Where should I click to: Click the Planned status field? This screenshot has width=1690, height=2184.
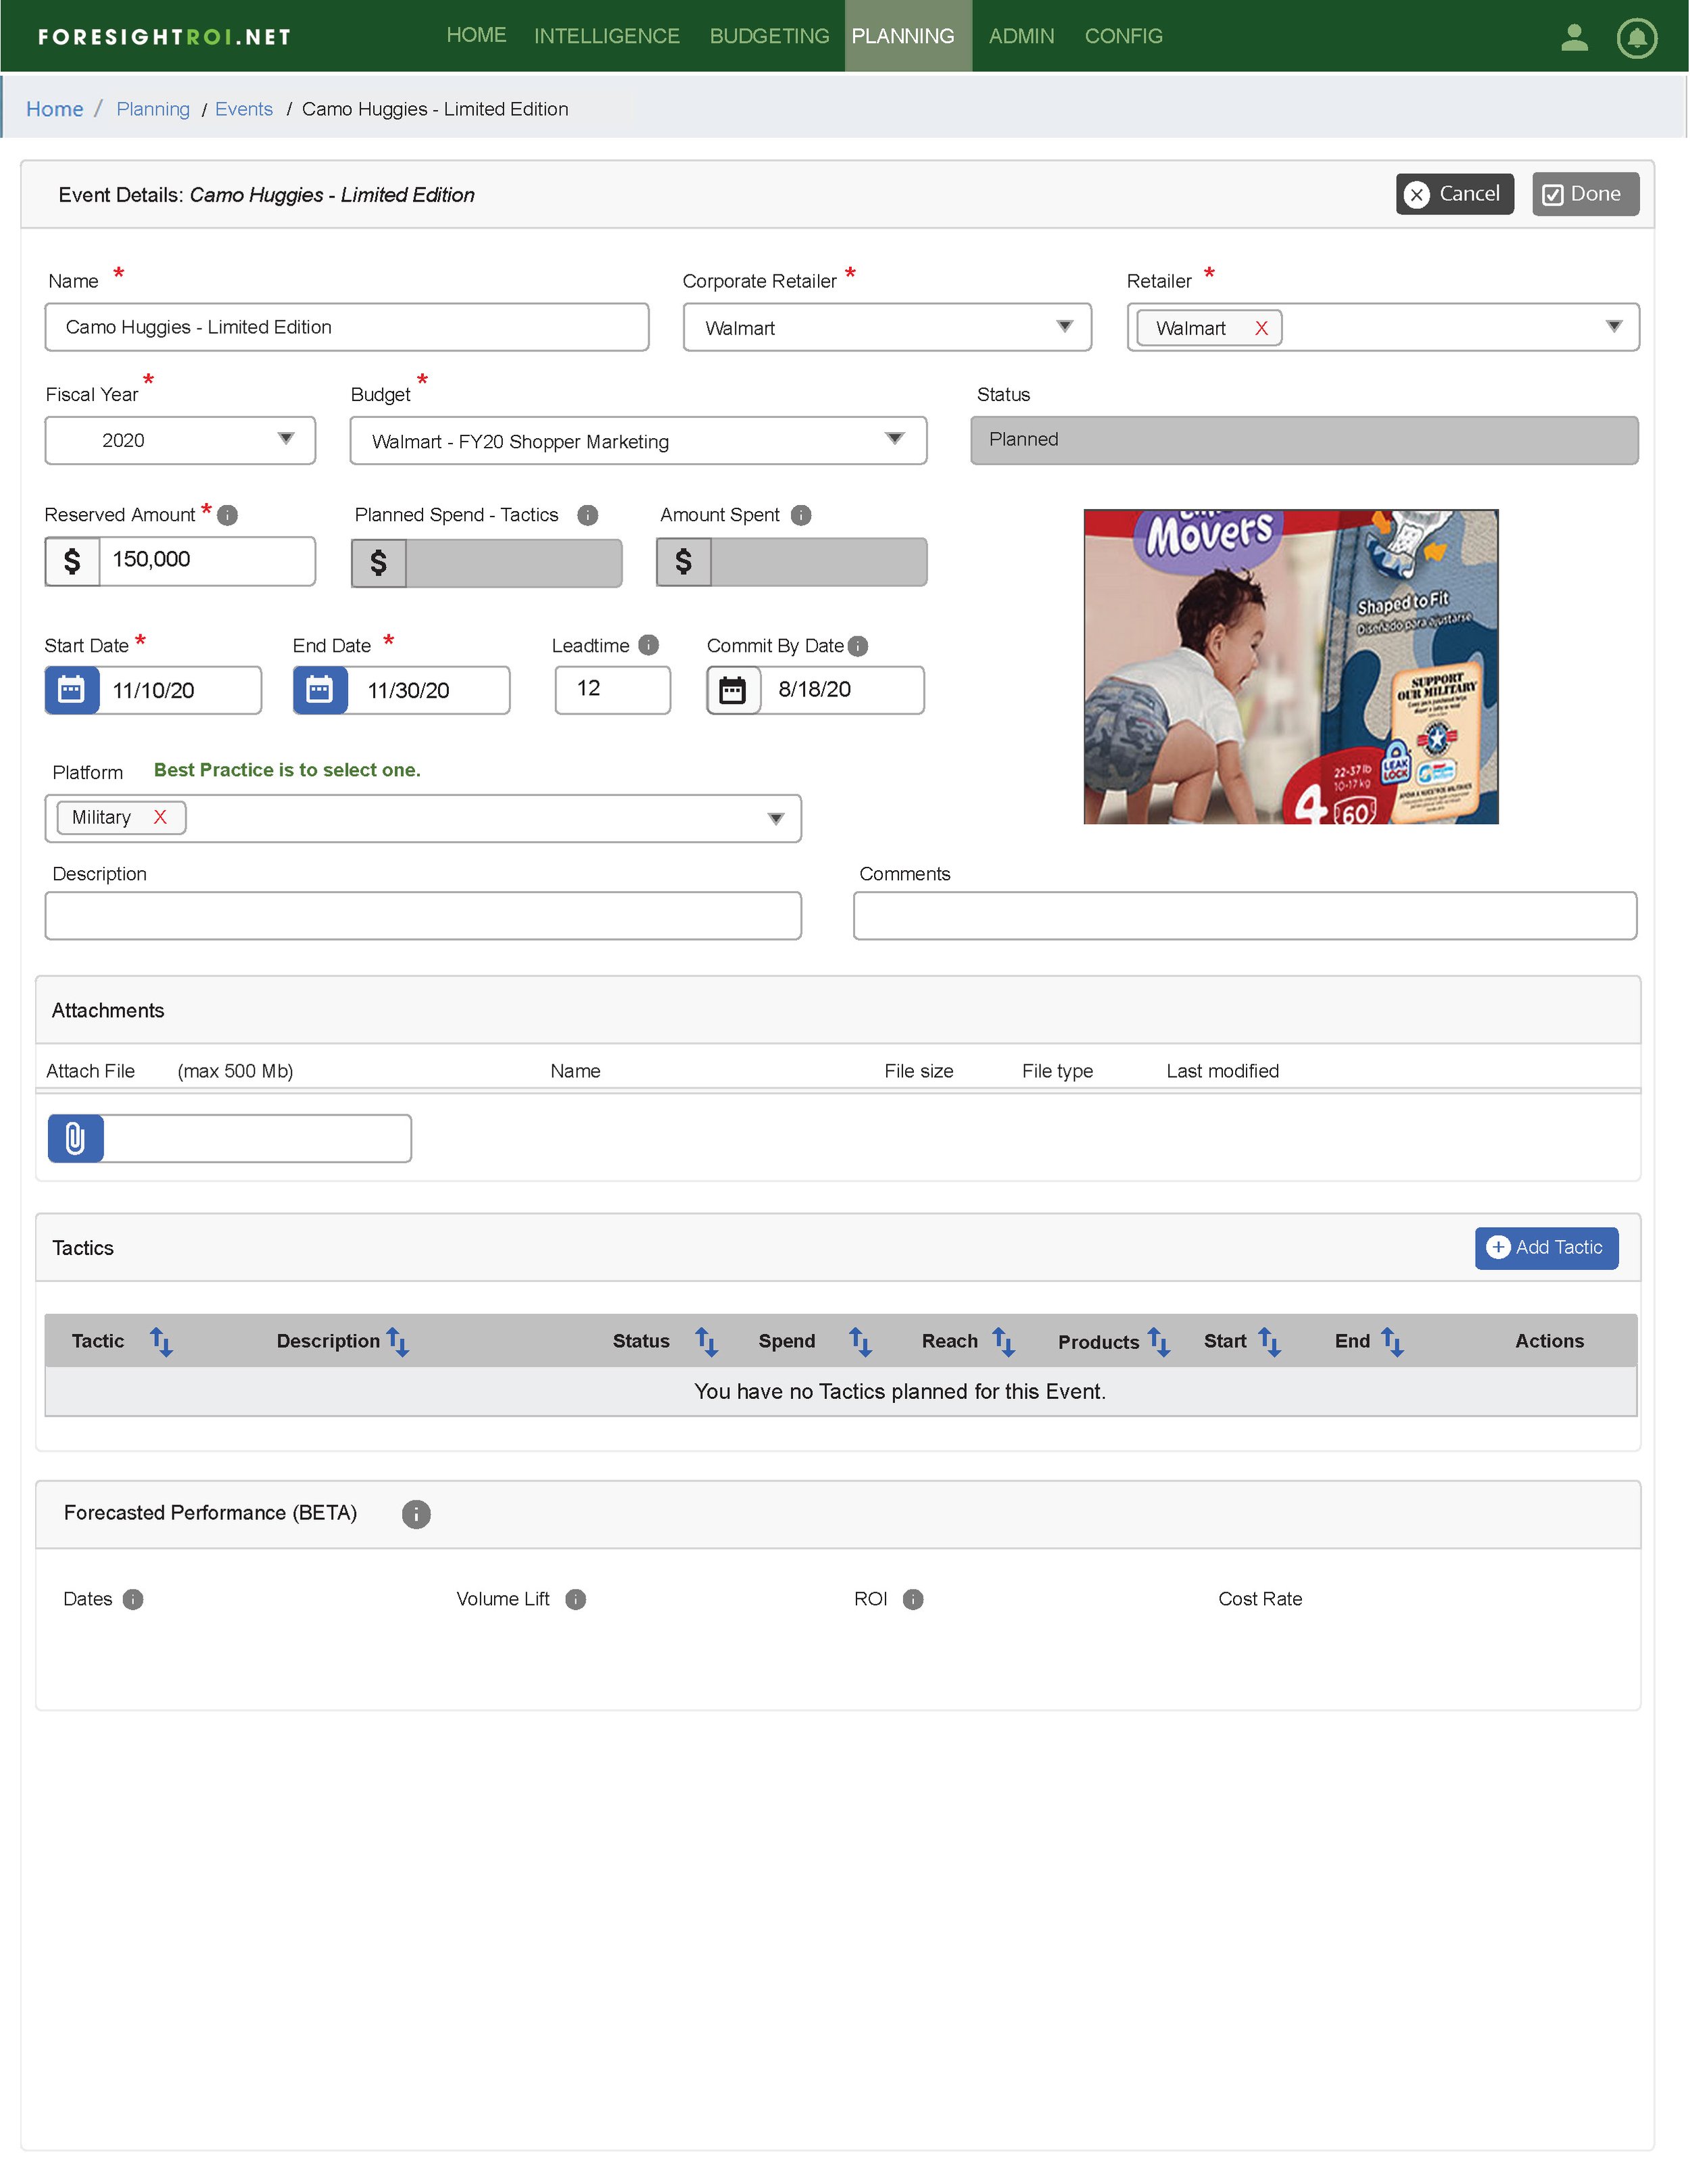click(x=1304, y=440)
